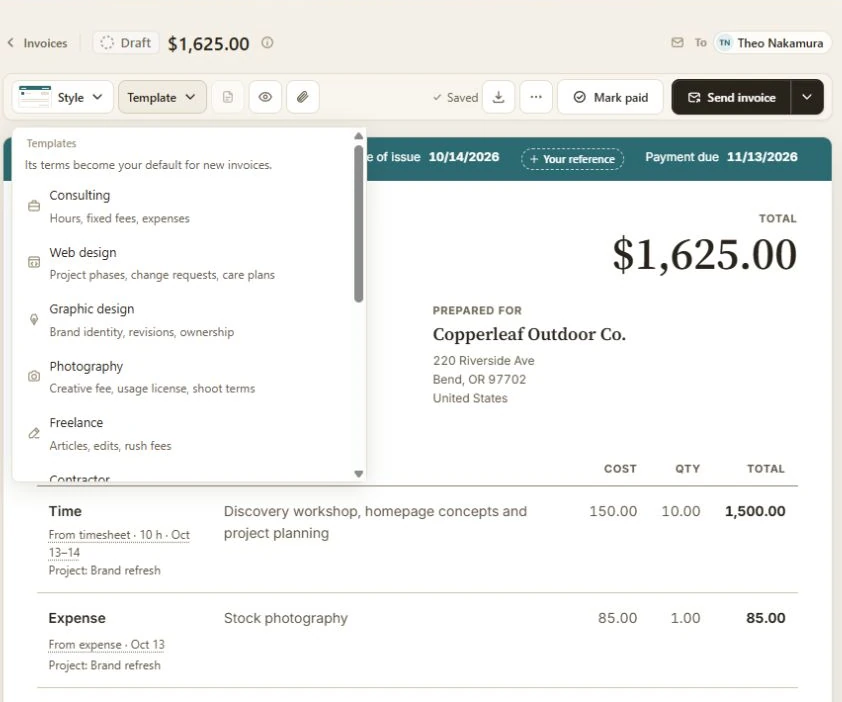The image size is (842, 702).
Task: Click the camera icon for Photography
Action: coord(34,376)
